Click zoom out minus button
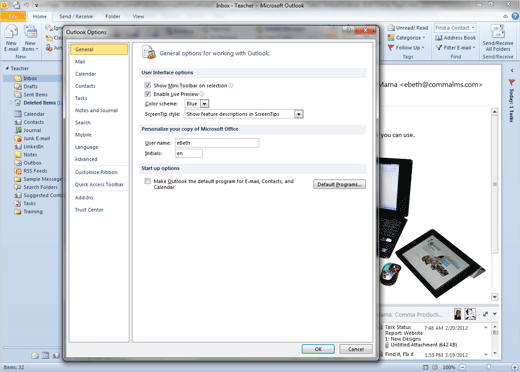Viewport: 520px width, 372px height. [463, 367]
